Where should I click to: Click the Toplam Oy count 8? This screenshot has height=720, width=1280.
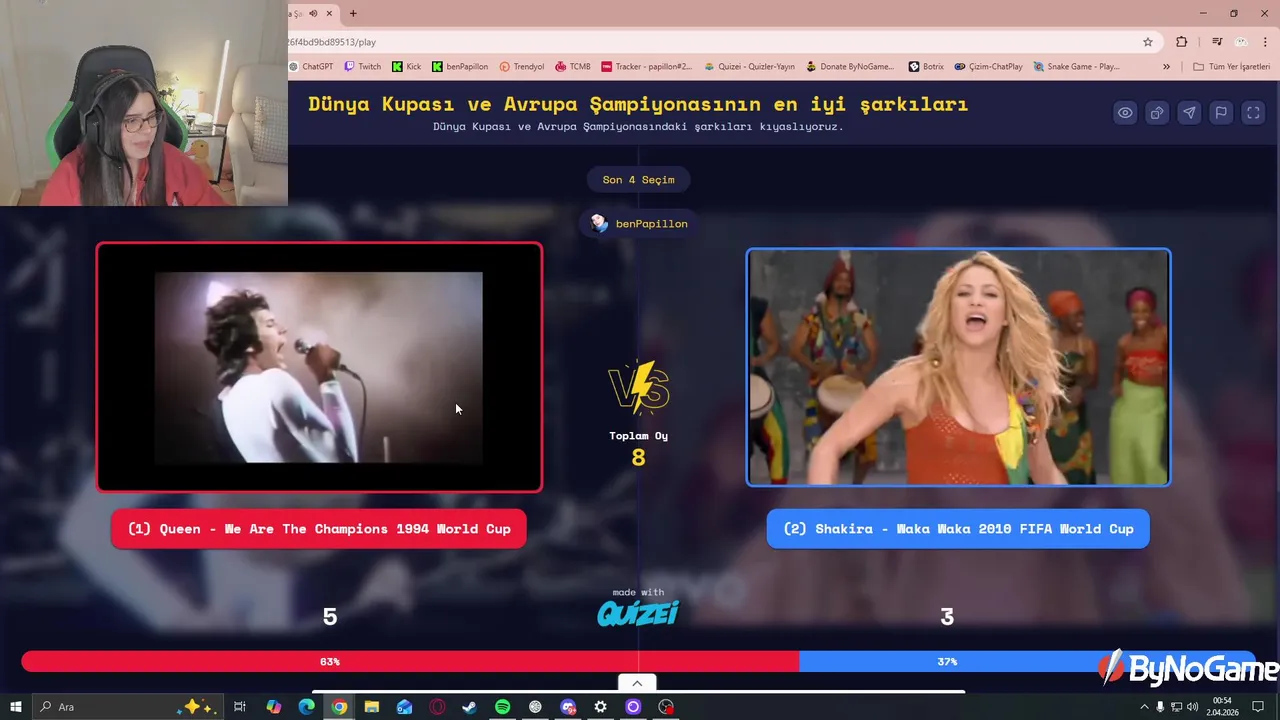click(638, 458)
